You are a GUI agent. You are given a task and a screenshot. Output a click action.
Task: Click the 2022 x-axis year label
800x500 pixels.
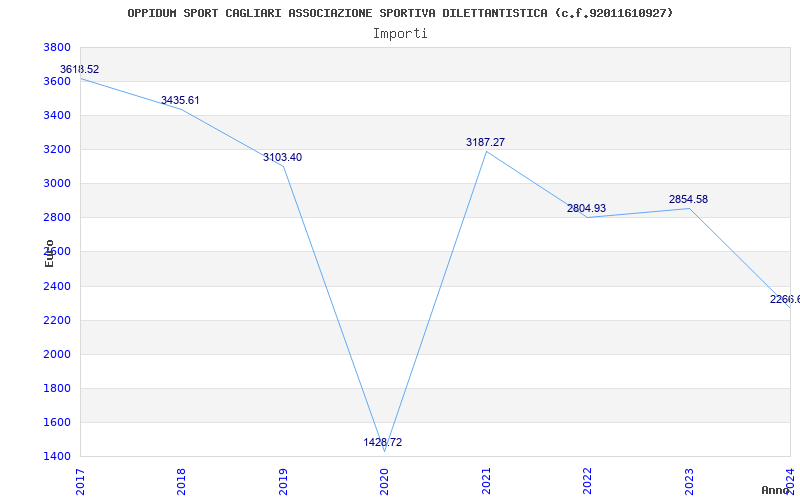pyautogui.click(x=587, y=482)
